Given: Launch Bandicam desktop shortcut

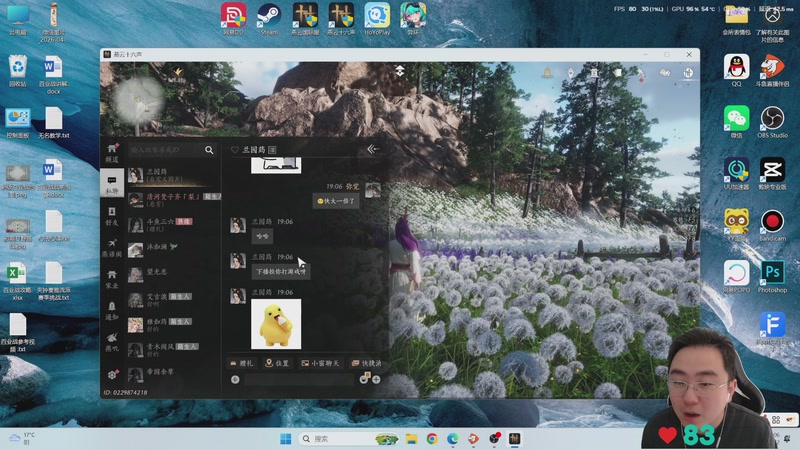Looking at the screenshot, I should click(772, 225).
